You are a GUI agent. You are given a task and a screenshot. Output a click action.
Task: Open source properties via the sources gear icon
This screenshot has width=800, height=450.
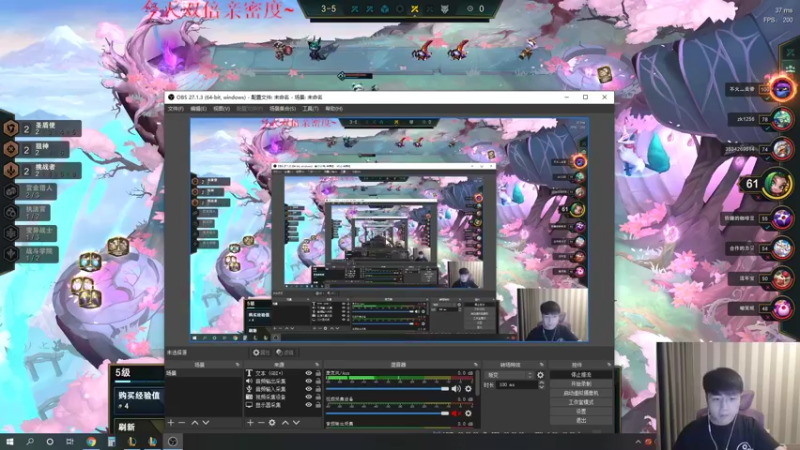(x=272, y=422)
